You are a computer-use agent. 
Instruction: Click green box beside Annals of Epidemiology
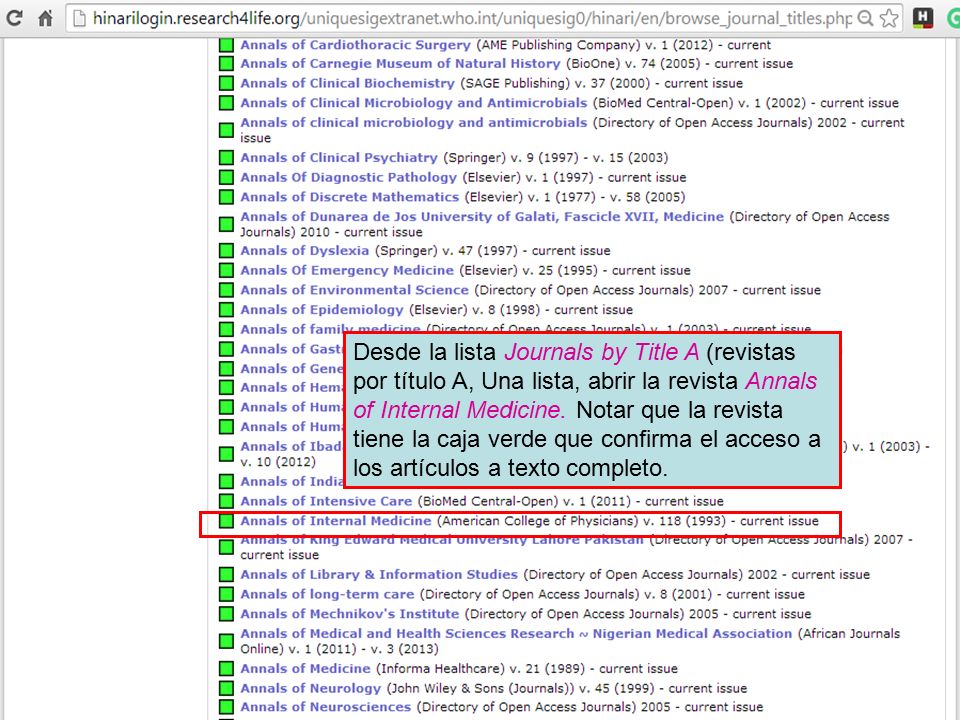pos(227,309)
